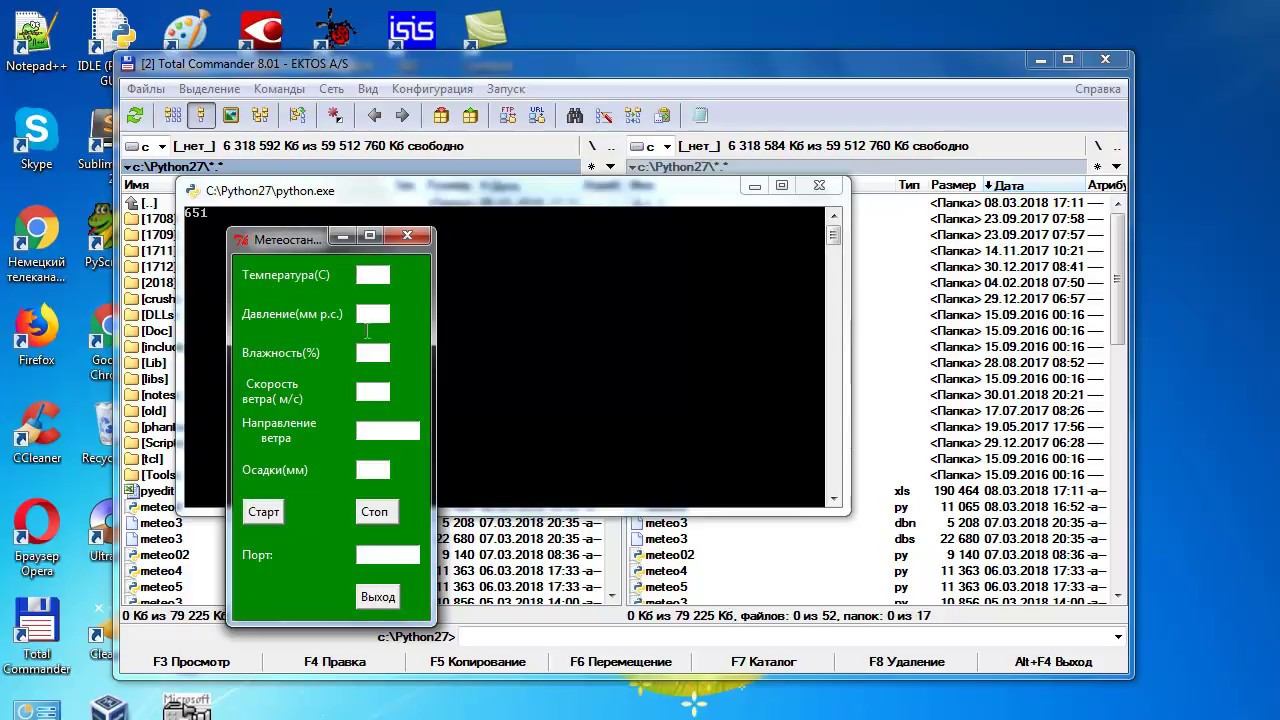The height and width of the screenshot is (720, 1280).
Task: Open FTP connection toolbar icon
Action: [508, 116]
